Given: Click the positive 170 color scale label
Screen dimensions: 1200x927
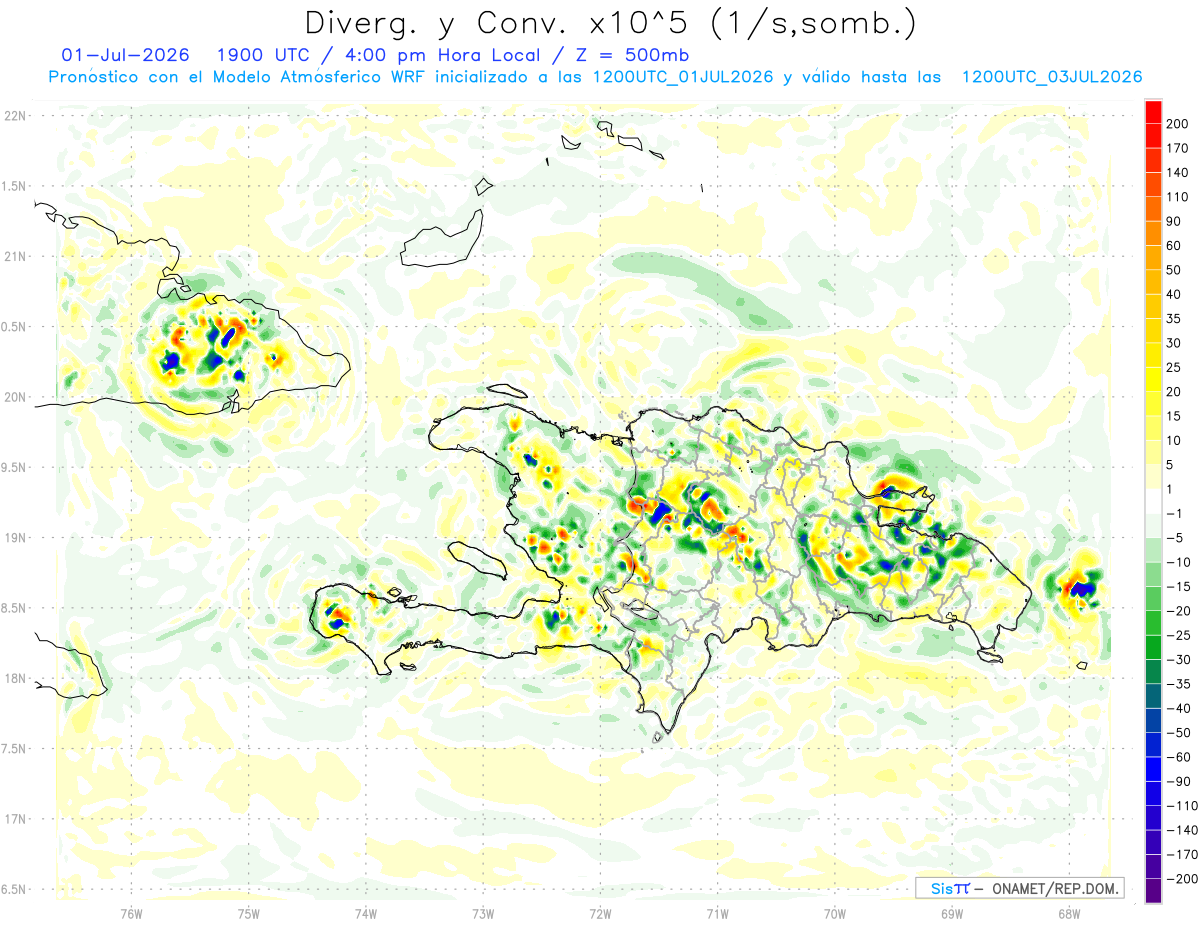Looking at the screenshot, I should [x=1179, y=148].
